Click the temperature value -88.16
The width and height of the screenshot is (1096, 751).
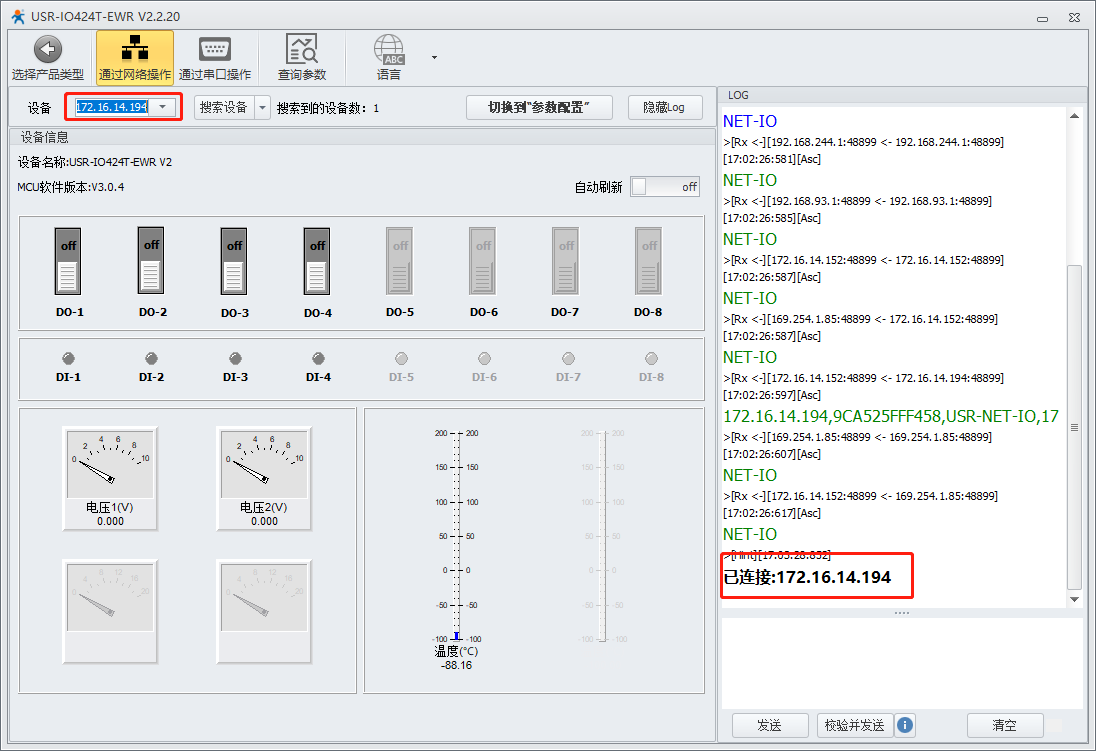point(456,666)
